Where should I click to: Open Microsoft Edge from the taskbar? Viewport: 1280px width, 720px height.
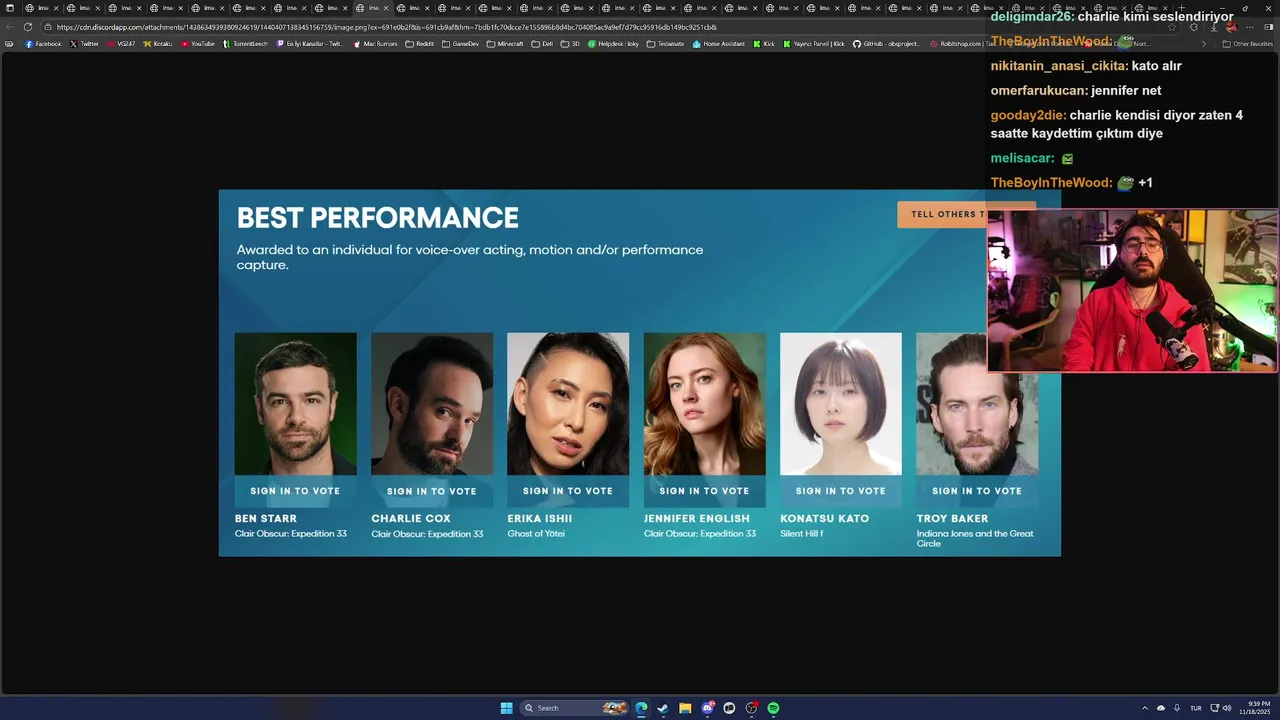click(641, 708)
